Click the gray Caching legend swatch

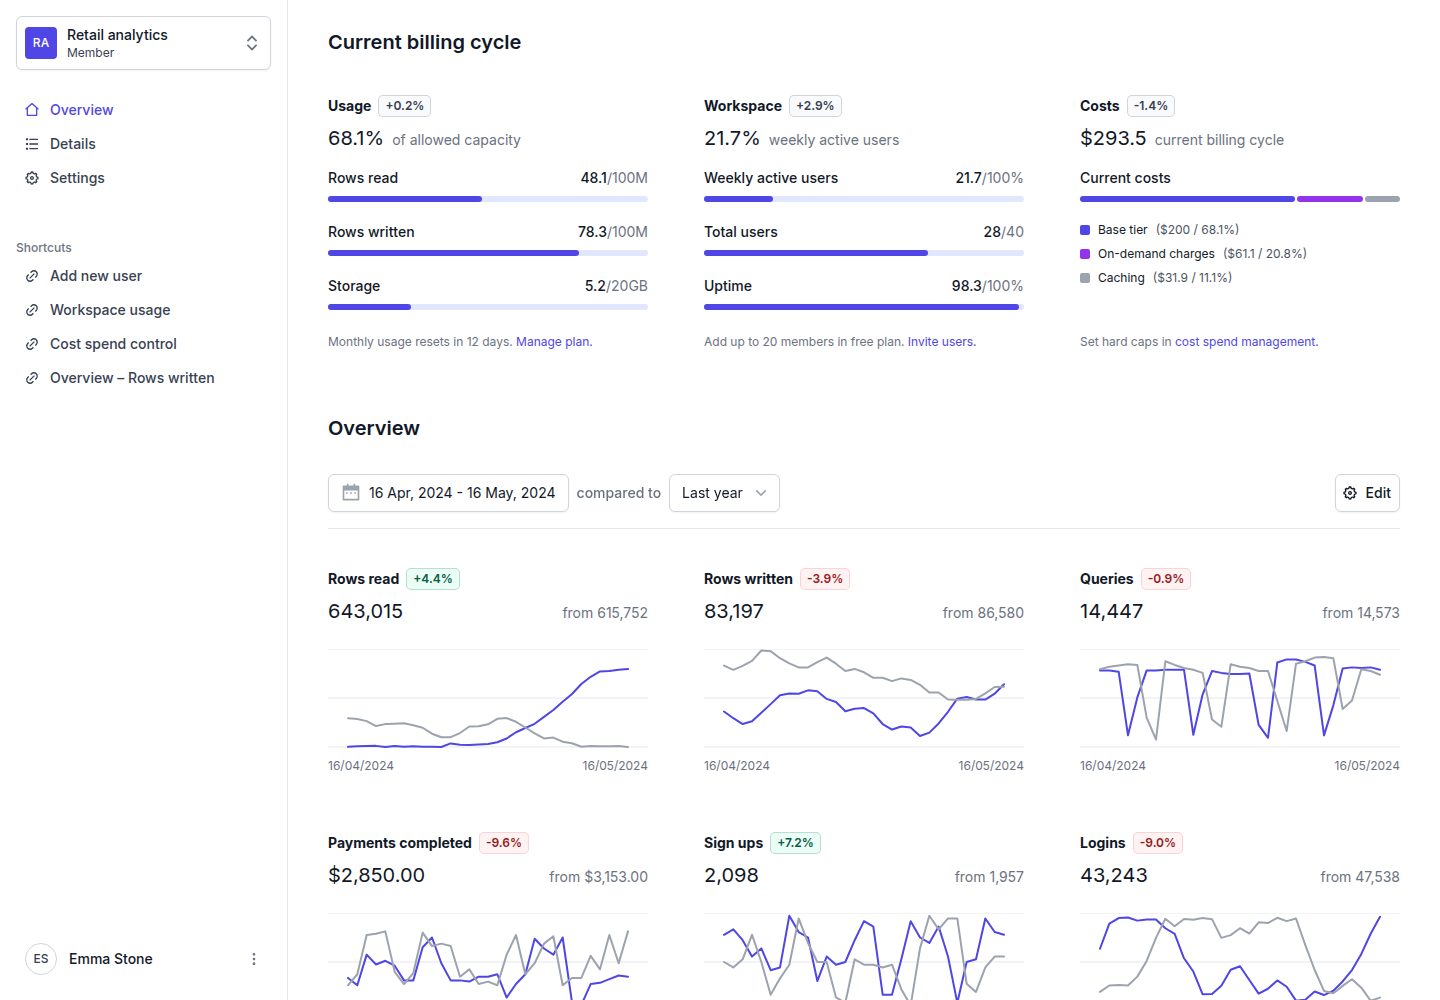tap(1085, 278)
